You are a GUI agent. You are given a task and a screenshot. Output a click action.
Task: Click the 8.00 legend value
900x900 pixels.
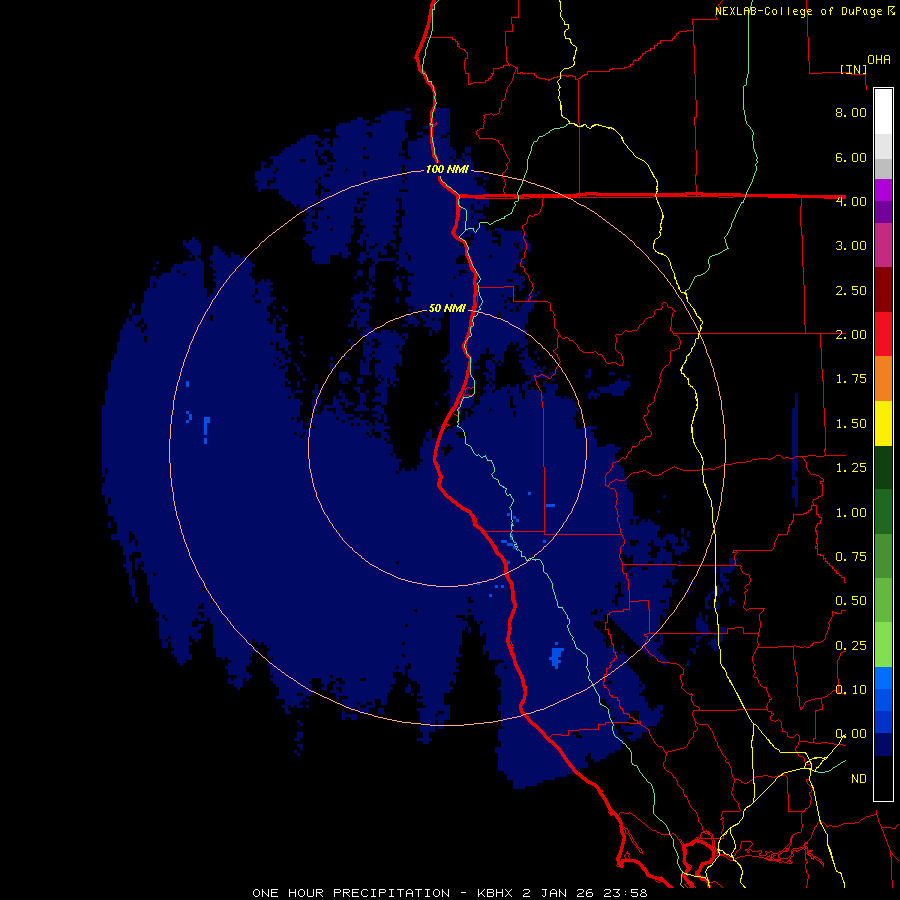click(x=851, y=112)
